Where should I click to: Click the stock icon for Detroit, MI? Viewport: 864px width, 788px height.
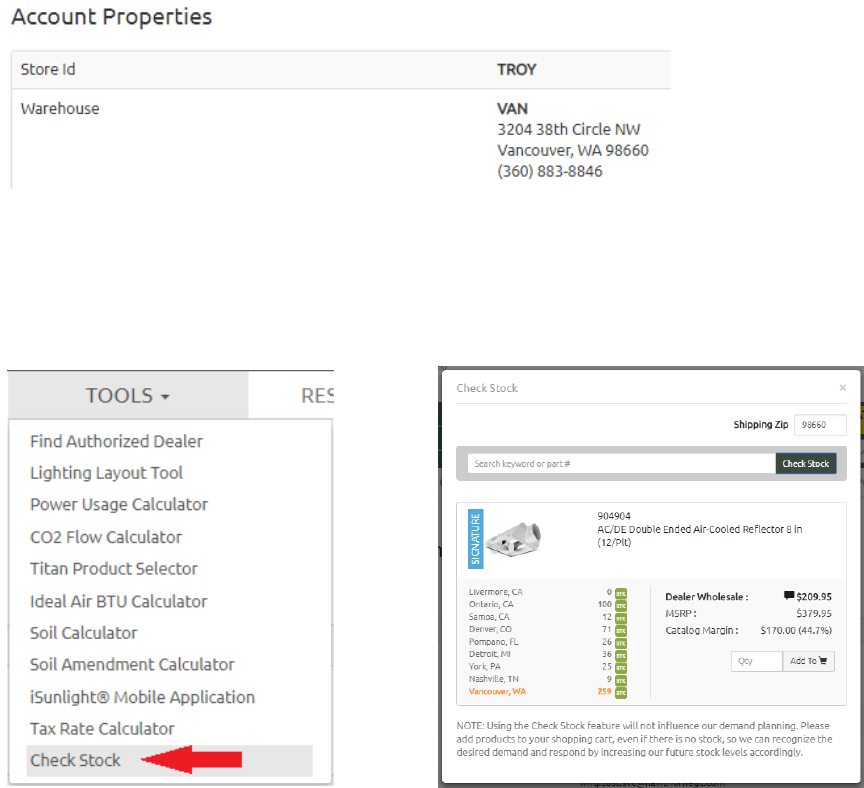(x=621, y=655)
